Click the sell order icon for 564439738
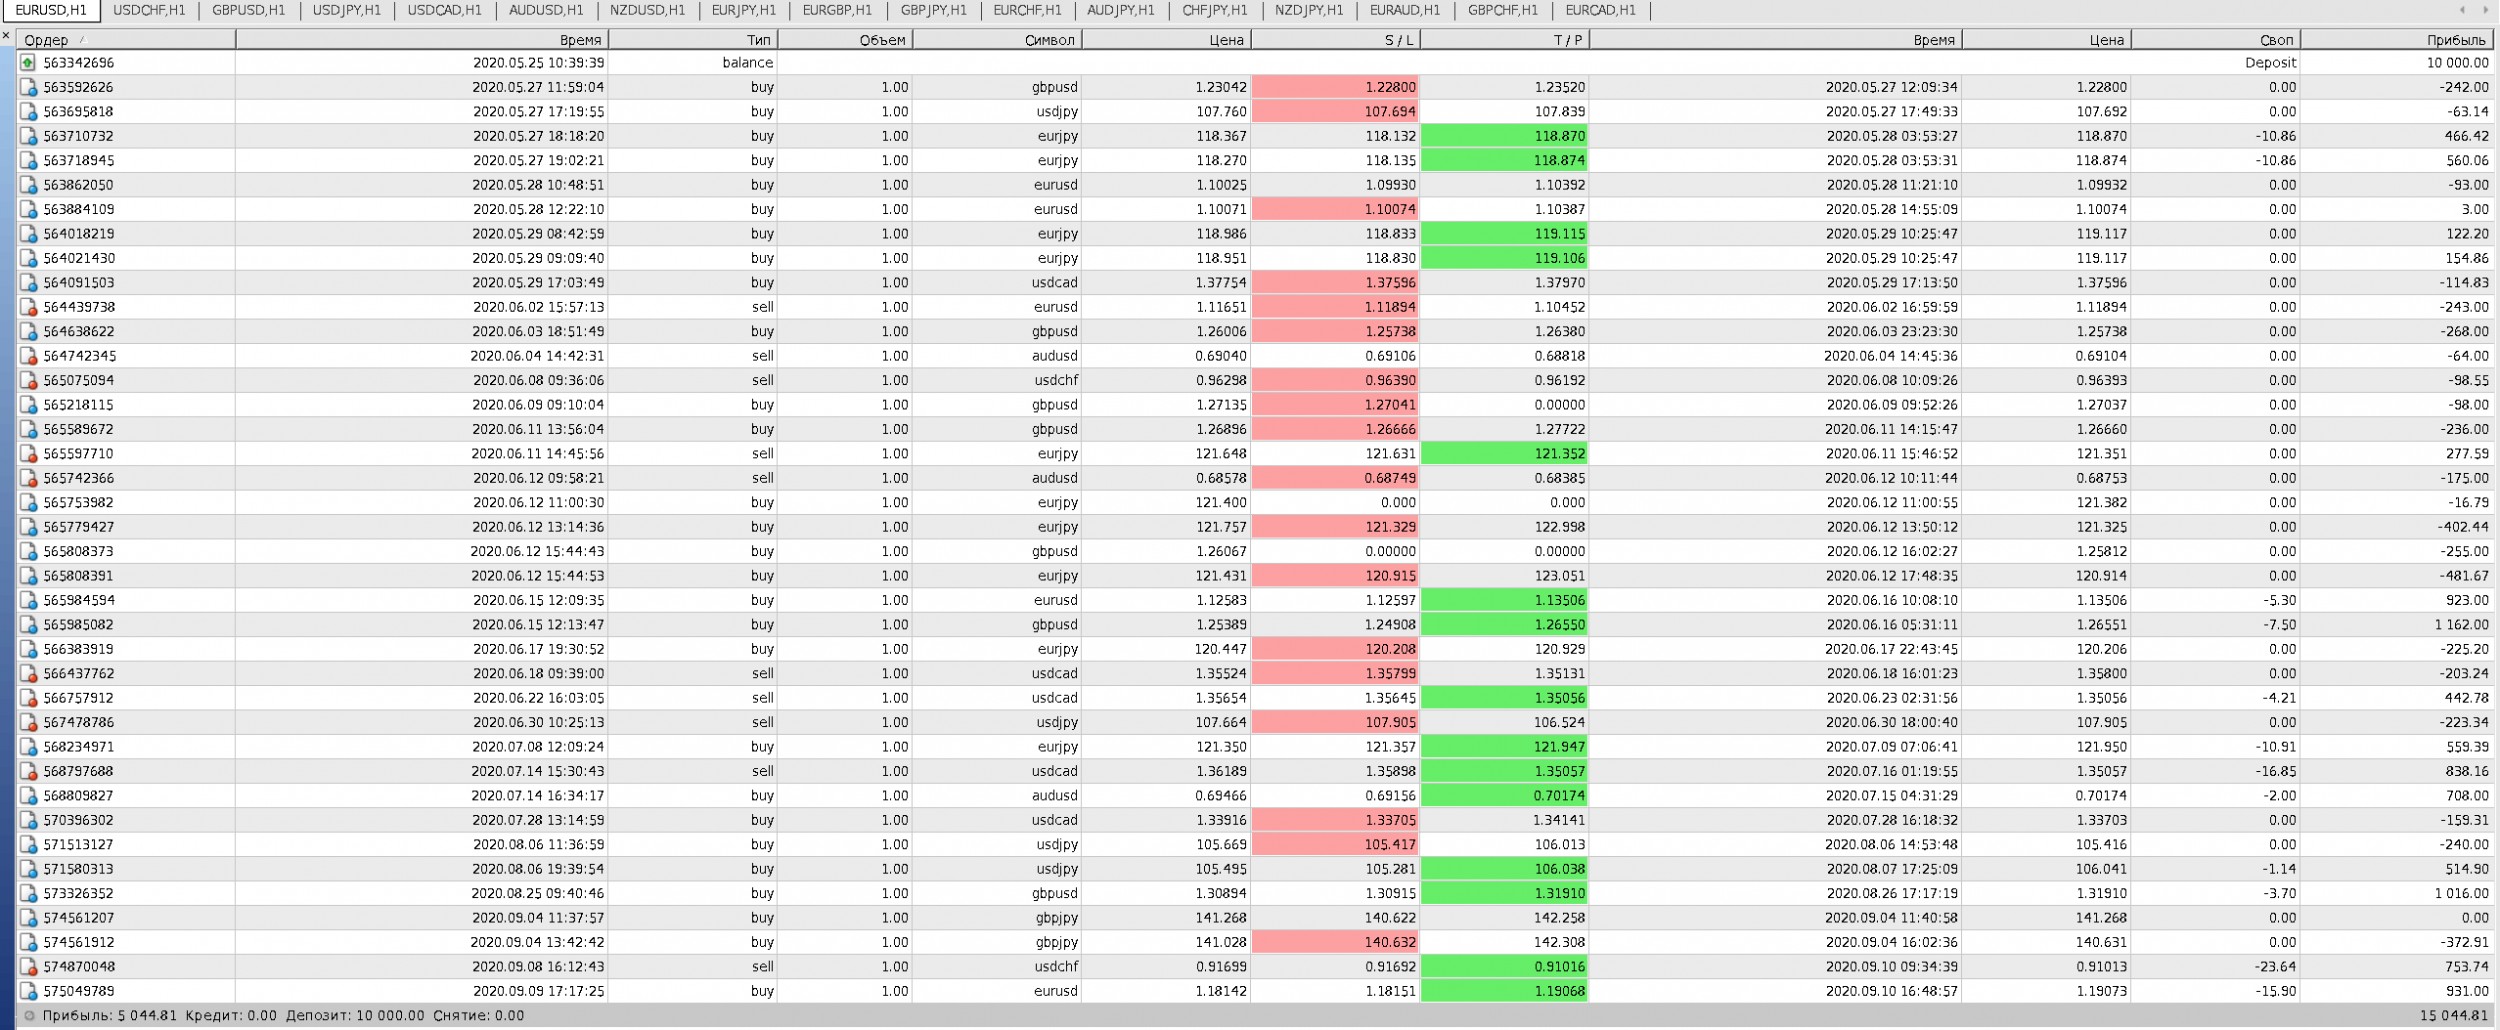2500x1030 pixels. coord(28,308)
